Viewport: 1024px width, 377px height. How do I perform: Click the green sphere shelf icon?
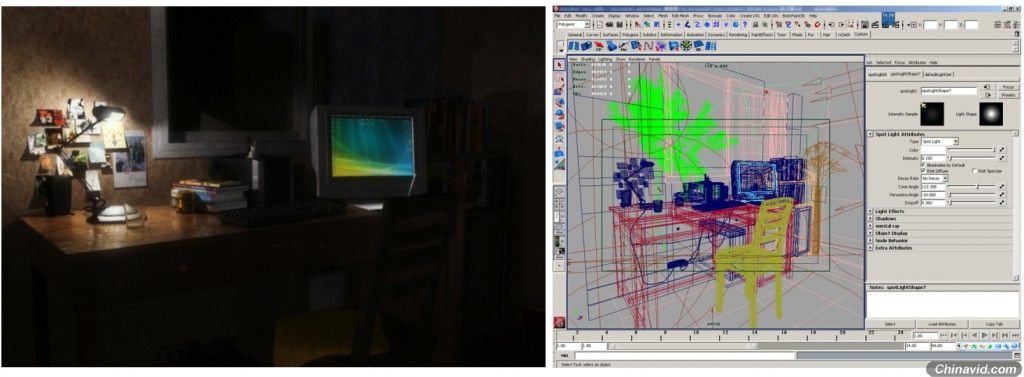[x=686, y=46]
